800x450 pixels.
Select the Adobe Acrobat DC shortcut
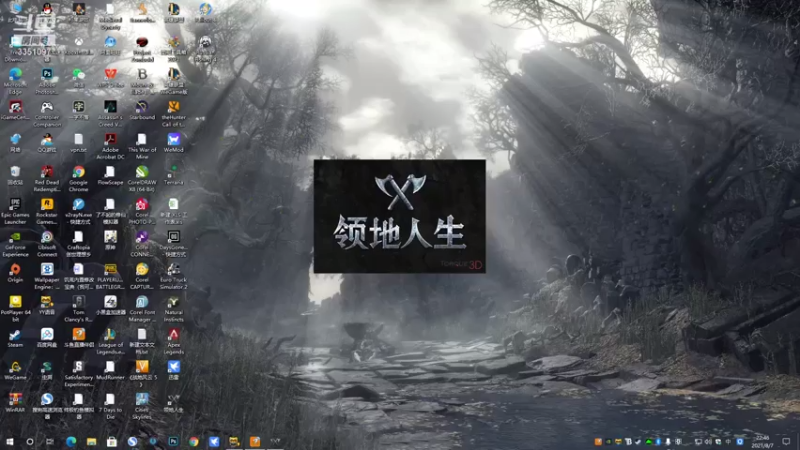[110, 146]
